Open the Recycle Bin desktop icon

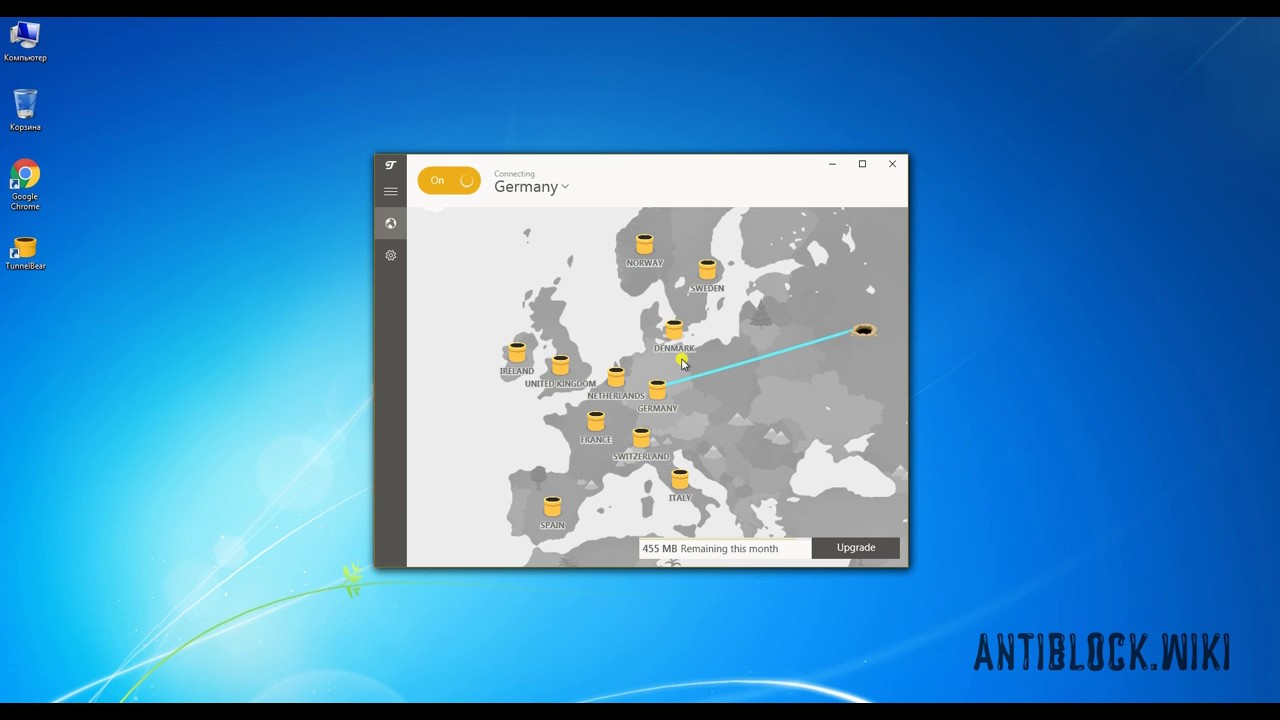(x=25, y=110)
